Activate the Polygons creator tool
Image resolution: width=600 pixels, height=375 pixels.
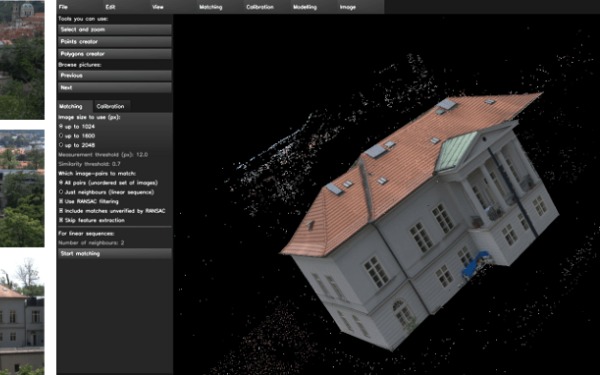point(115,54)
